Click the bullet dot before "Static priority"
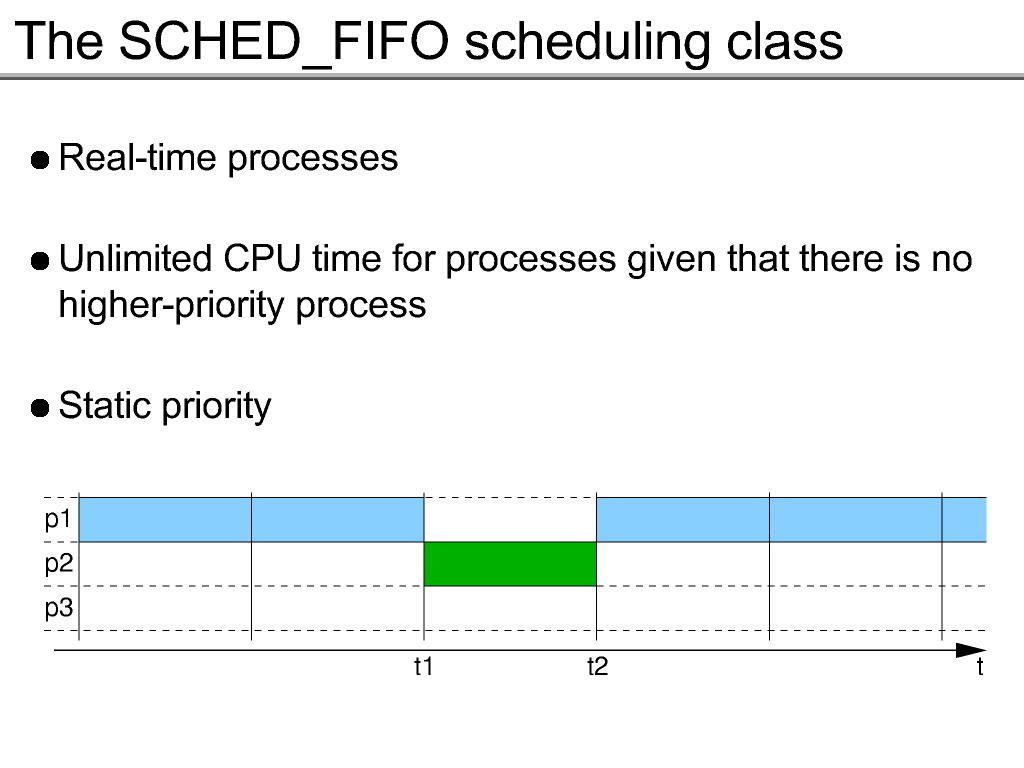Screen dimensions: 1024x768 pyautogui.click(x=41, y=408)
